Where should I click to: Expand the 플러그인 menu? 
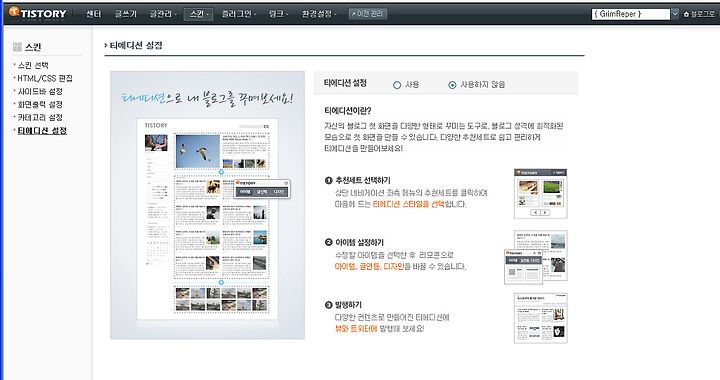(239, 14)
